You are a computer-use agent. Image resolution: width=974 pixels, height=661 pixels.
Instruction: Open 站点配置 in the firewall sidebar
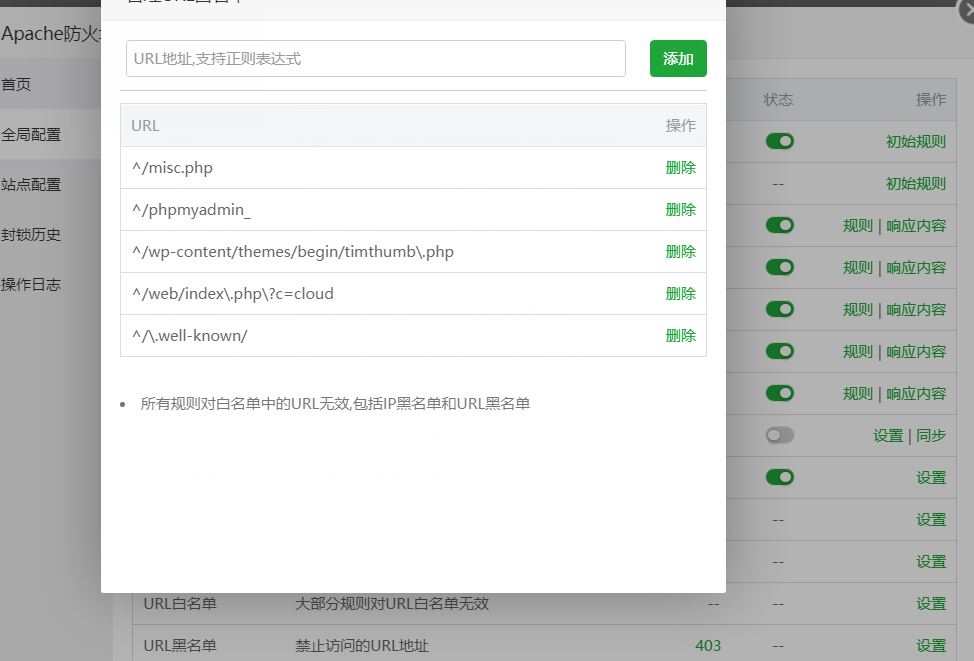(x=31, y=185)
